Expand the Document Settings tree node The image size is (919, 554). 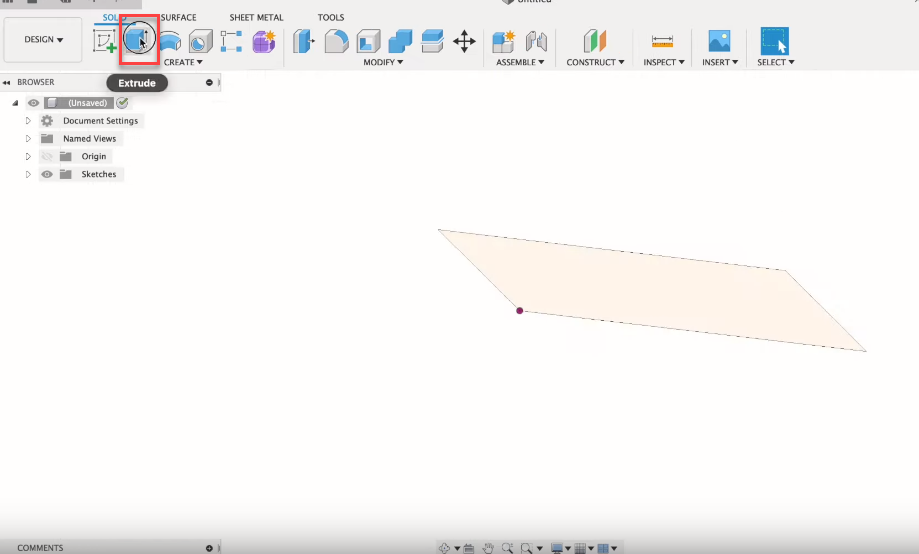coord(28,121)
